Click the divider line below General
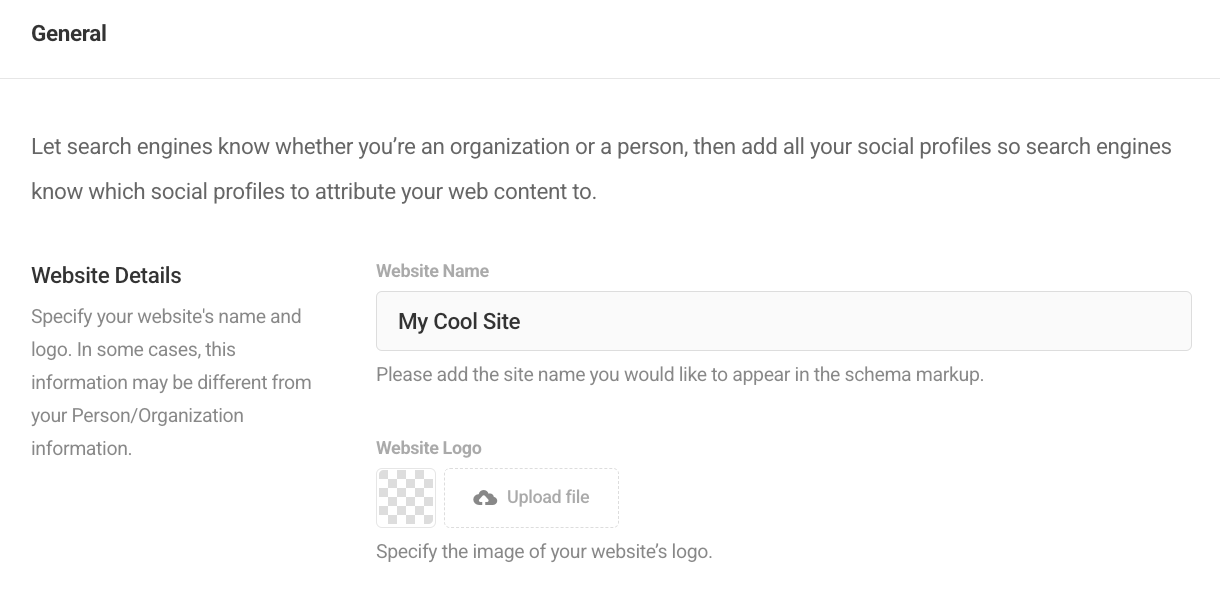Screen dimensions: 1220x595 point(610,78)
